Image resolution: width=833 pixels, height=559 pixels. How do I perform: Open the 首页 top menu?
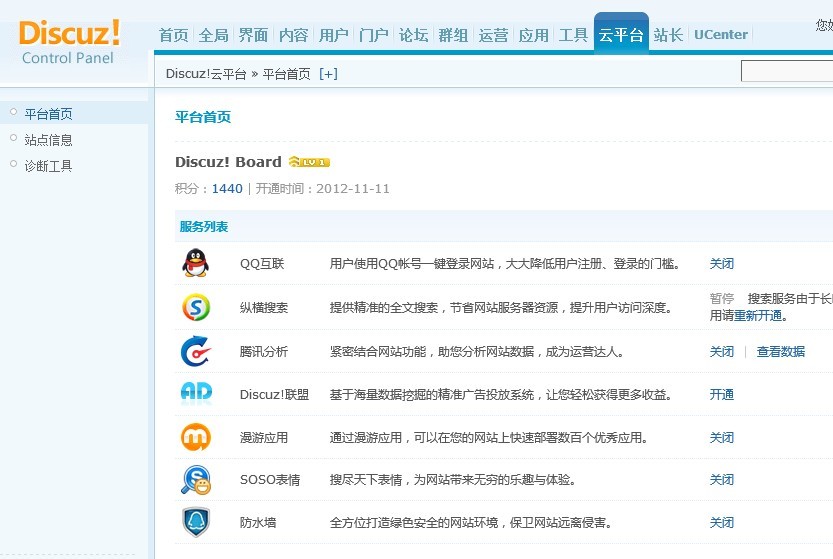[x=174, y=35]
